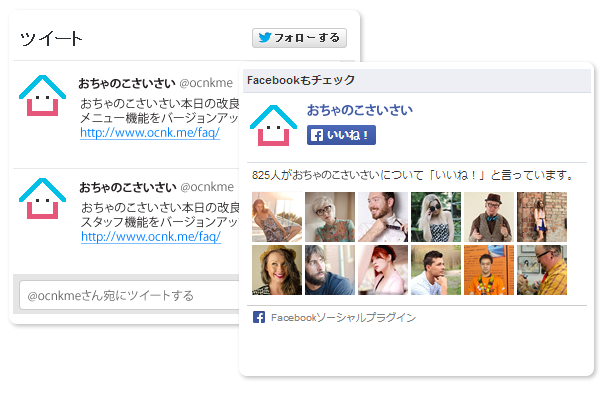Click second tweet's @ocnkme handle

coord(207,187)
